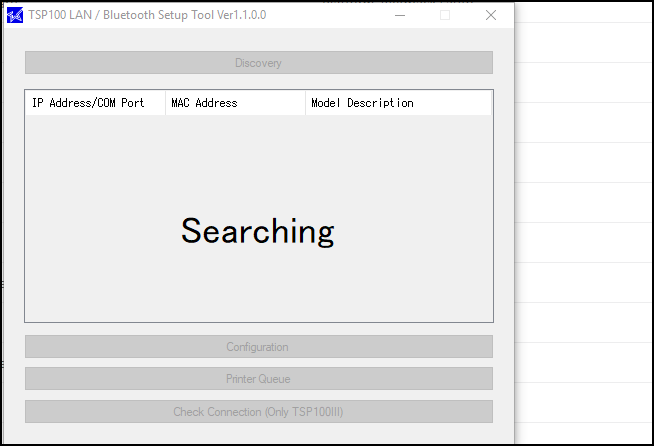Click the Star app icon in title bar
The height and width of the screenshot is (446, 654).
(15, 15)
